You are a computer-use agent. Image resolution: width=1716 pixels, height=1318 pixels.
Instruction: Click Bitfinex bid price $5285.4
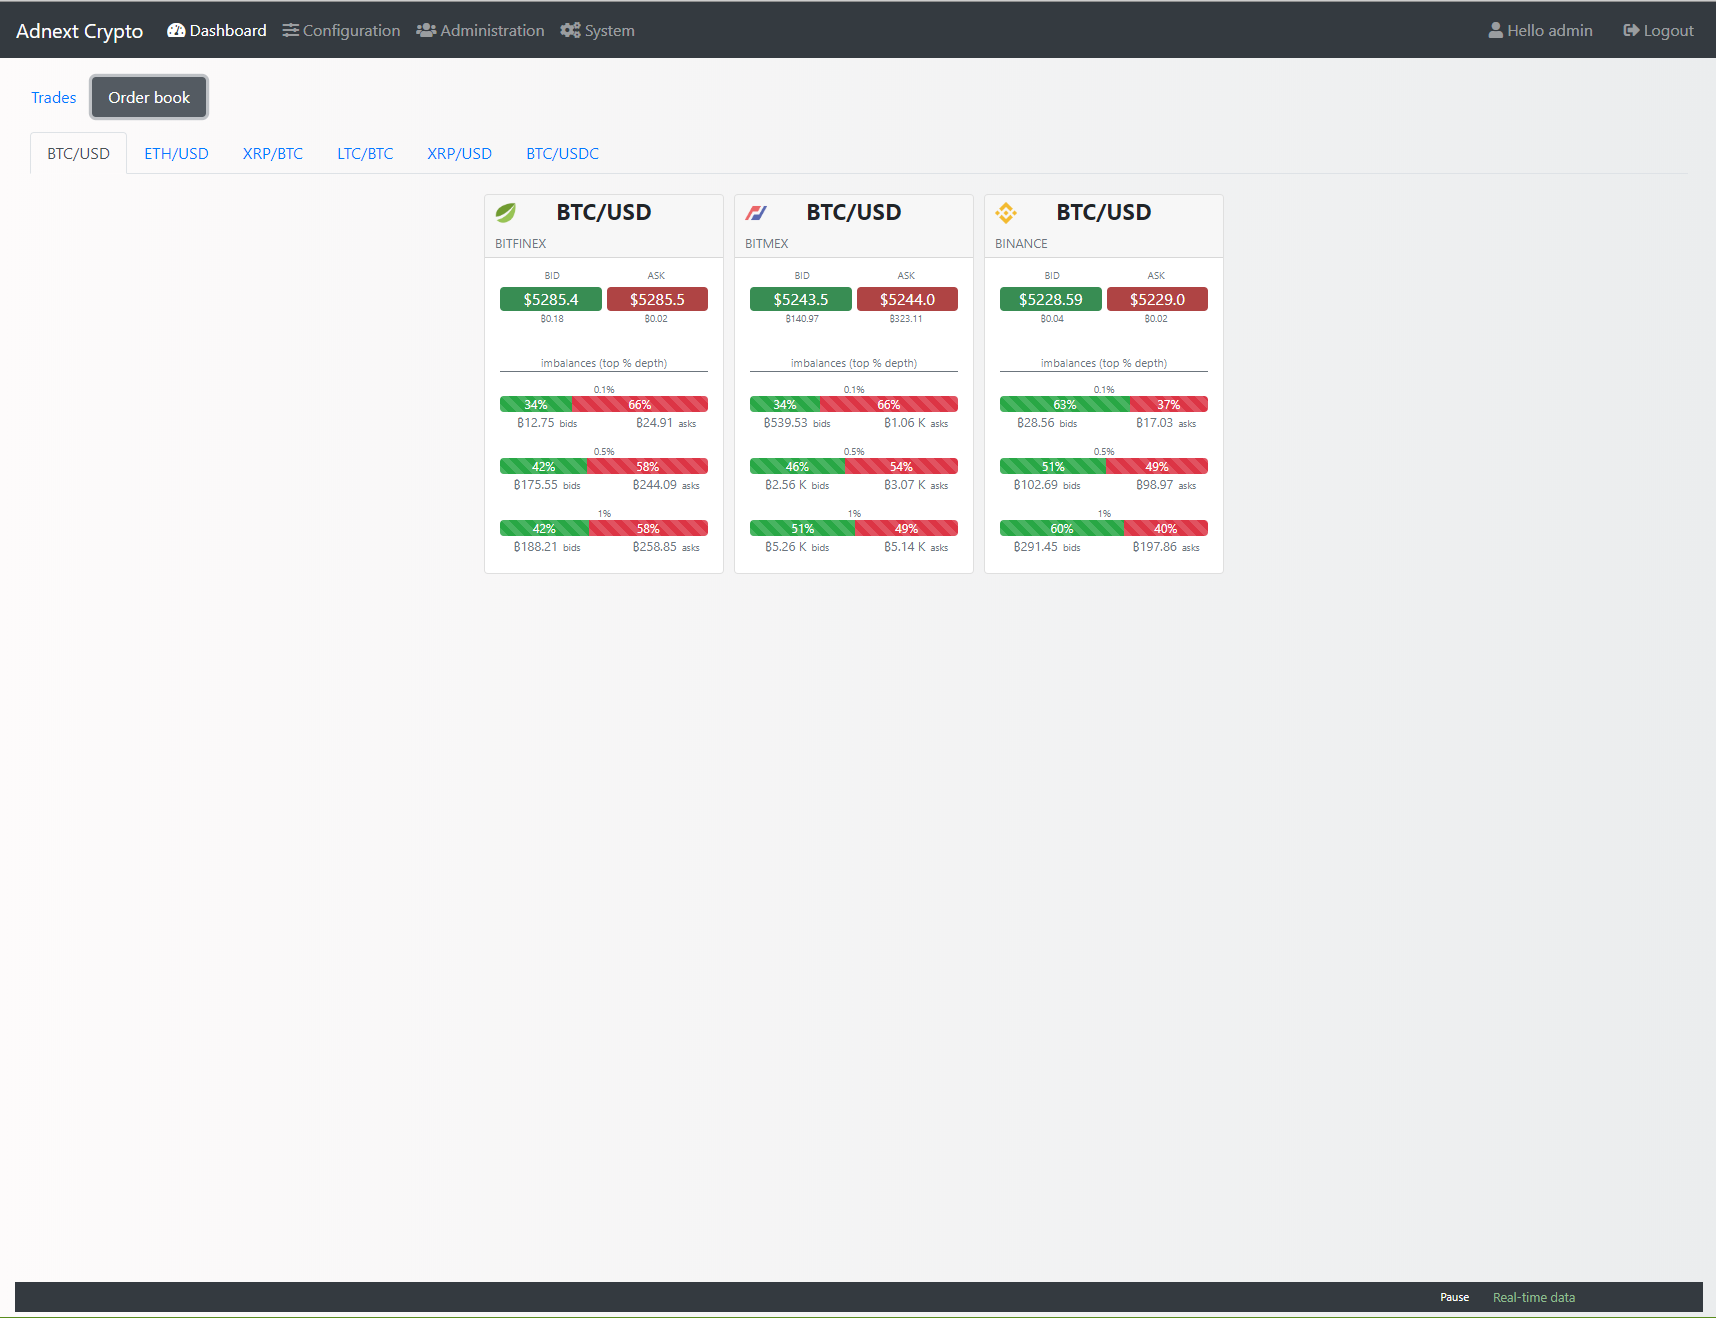click(551, 300)
